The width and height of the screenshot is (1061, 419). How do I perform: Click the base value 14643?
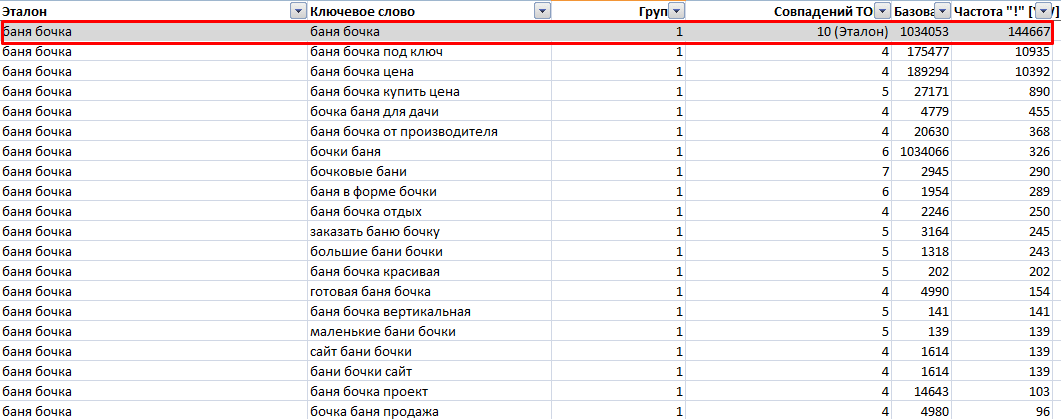click(932, 392)
